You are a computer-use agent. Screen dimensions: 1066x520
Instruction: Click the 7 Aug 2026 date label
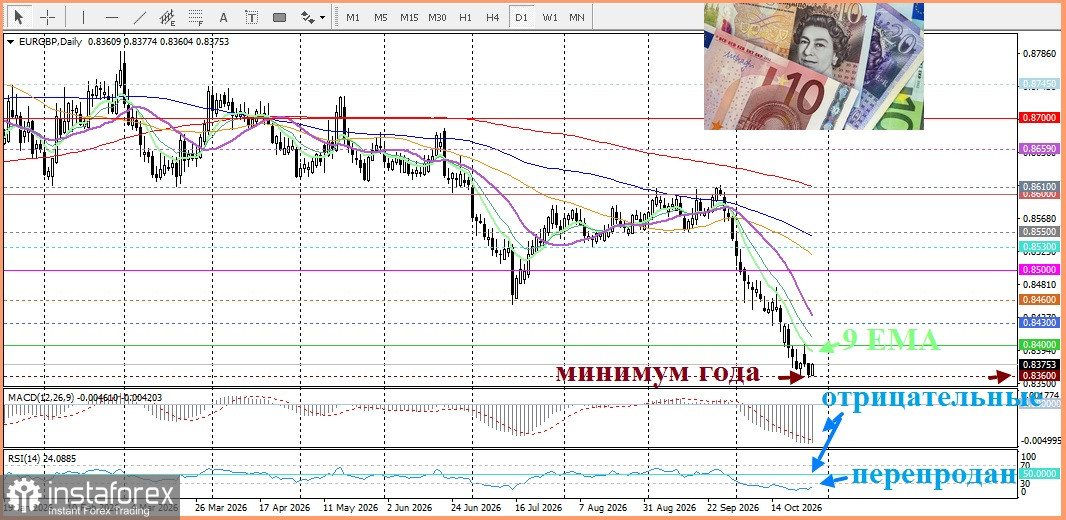602,508
